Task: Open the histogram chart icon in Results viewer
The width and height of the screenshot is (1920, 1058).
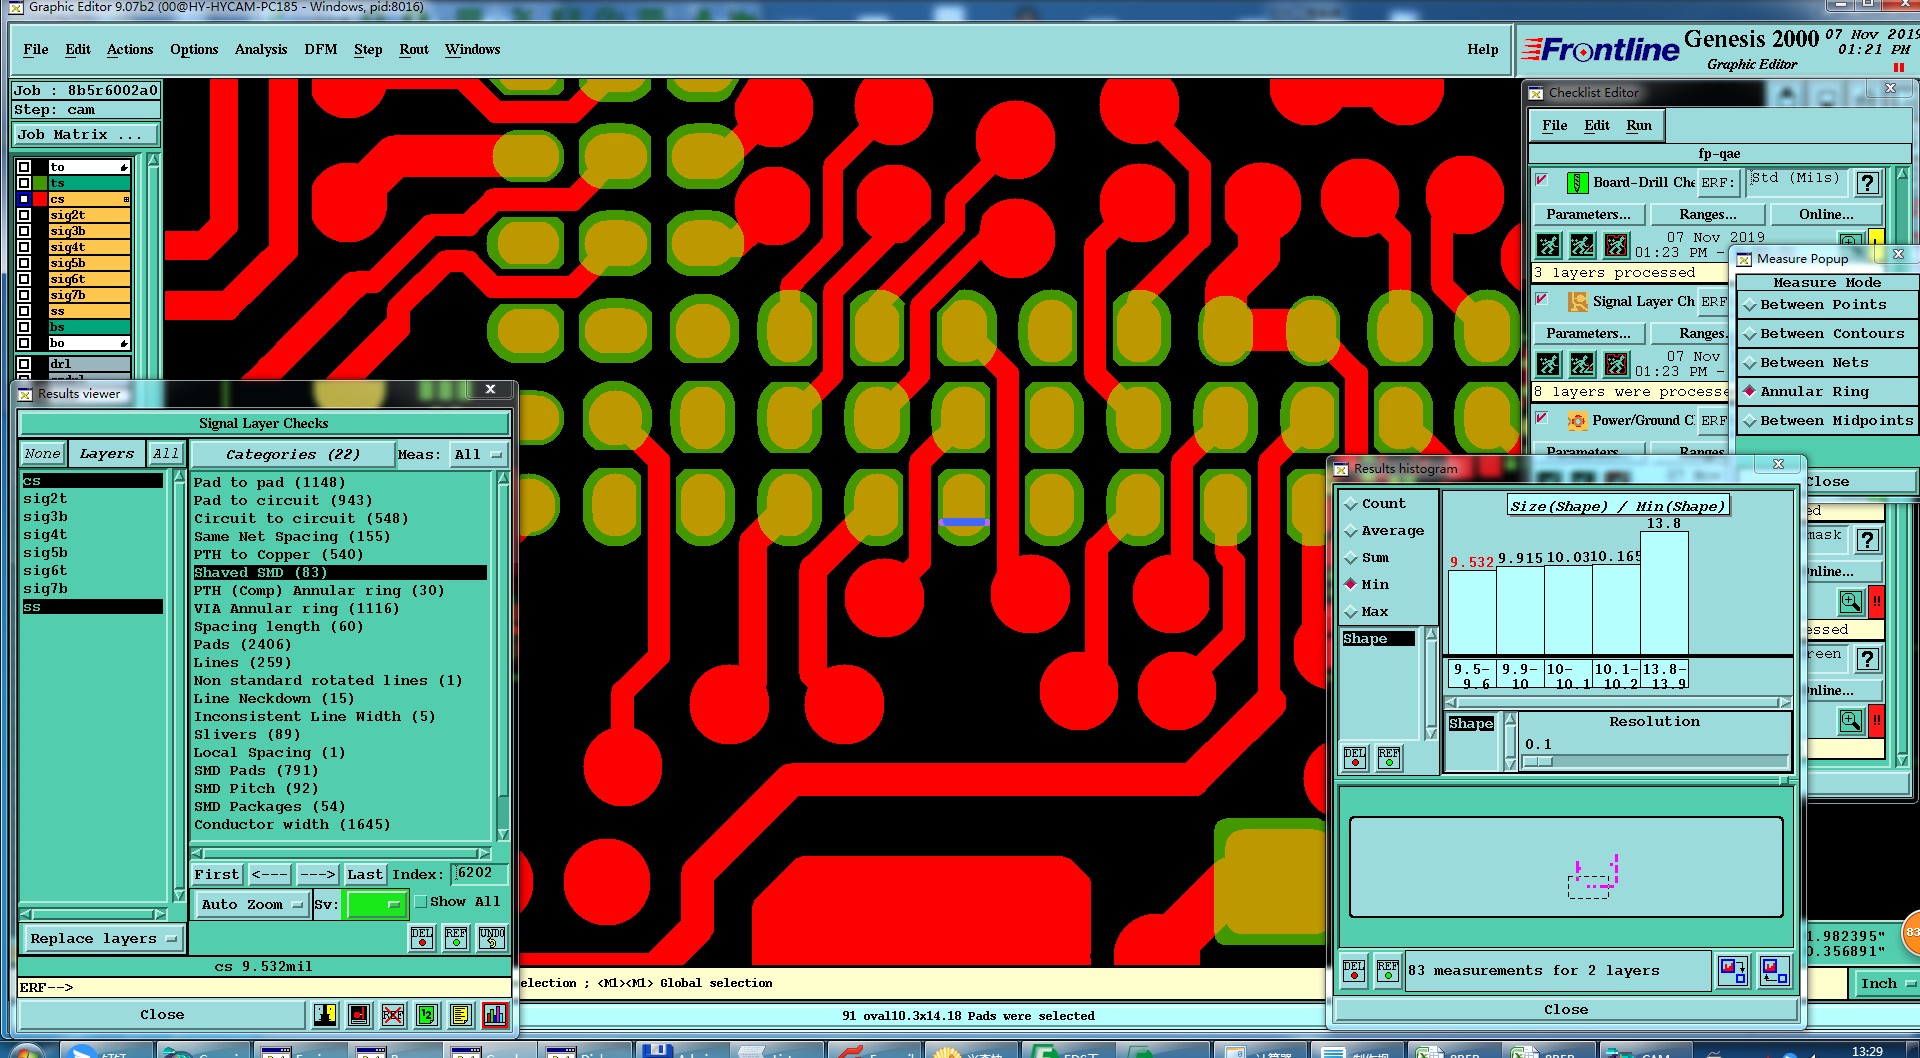Action: pos(494,1015)
